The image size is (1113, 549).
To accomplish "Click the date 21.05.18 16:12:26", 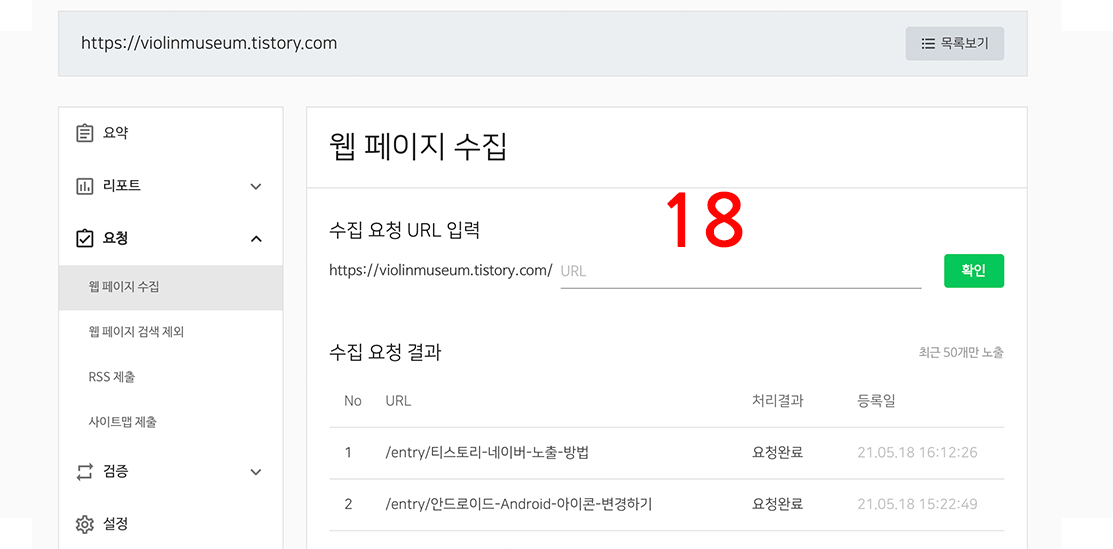I will (918, 452).
